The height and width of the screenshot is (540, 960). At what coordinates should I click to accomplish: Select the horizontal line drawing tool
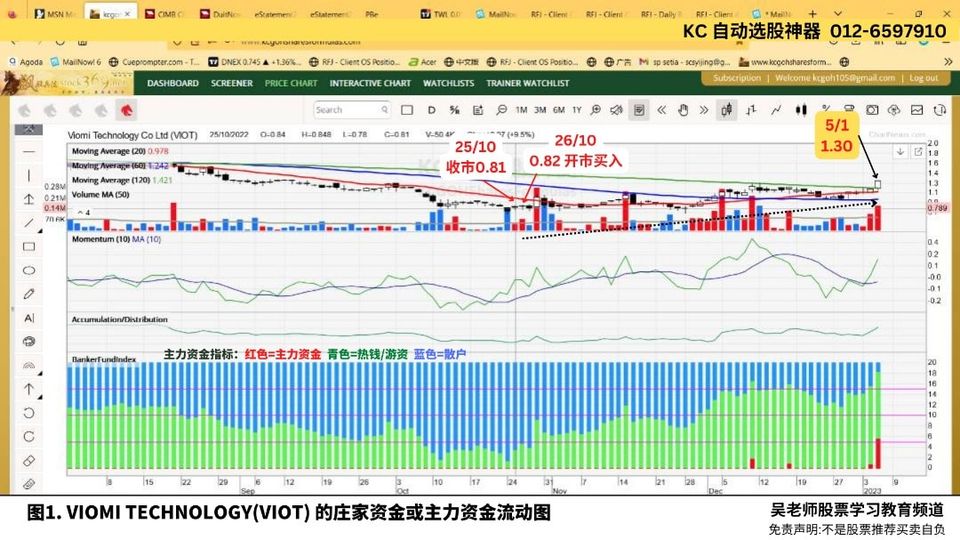point(29,151)
